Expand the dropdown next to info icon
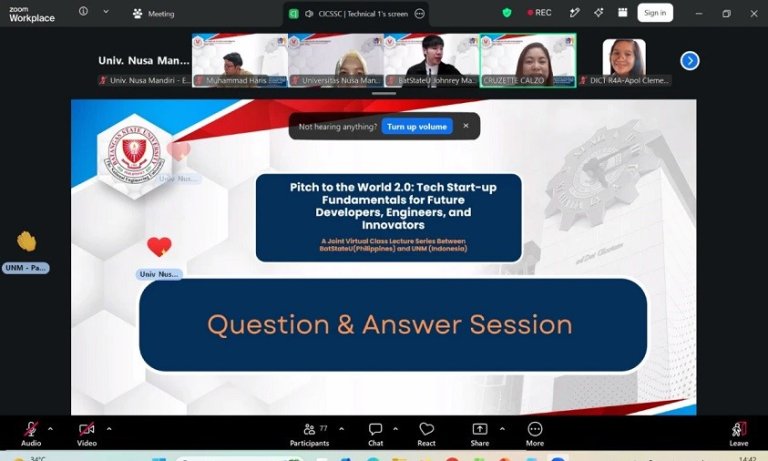This screenshot has width=768, height=461. click(106, 11)
